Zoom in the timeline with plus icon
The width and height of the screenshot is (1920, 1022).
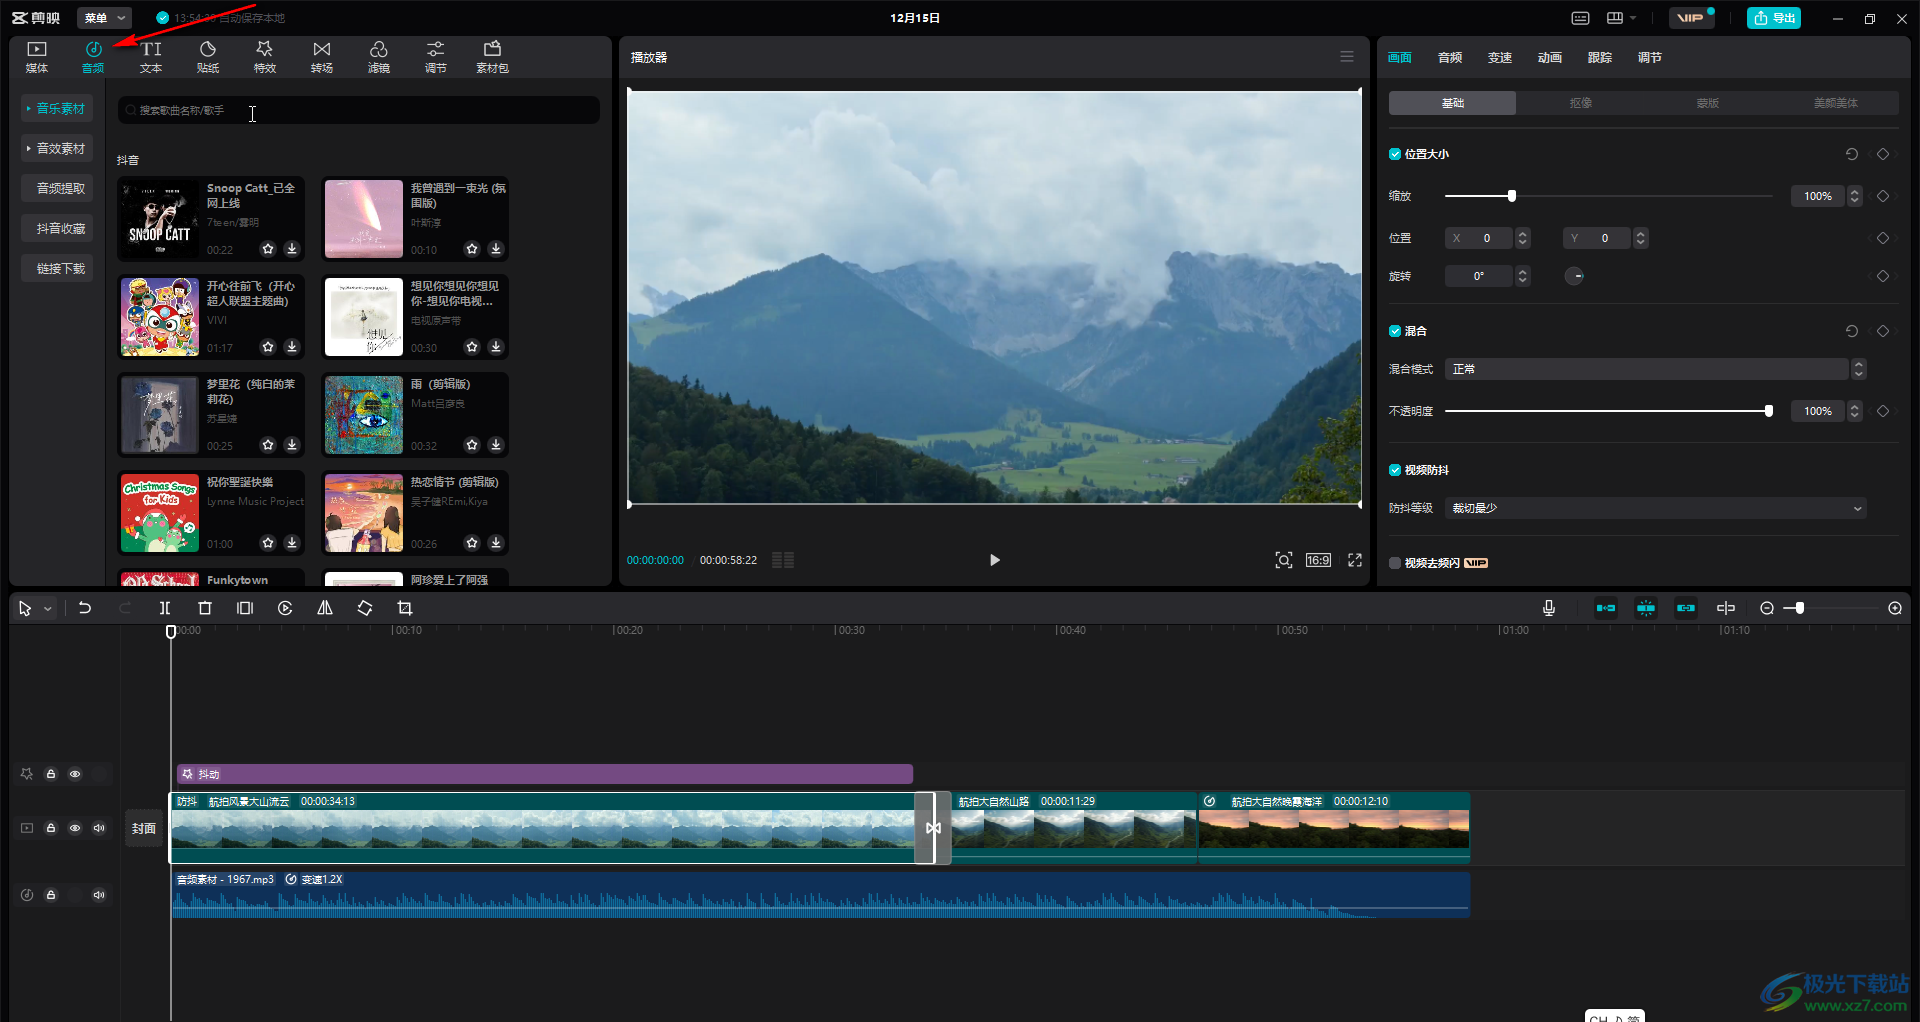[1895, 608]
